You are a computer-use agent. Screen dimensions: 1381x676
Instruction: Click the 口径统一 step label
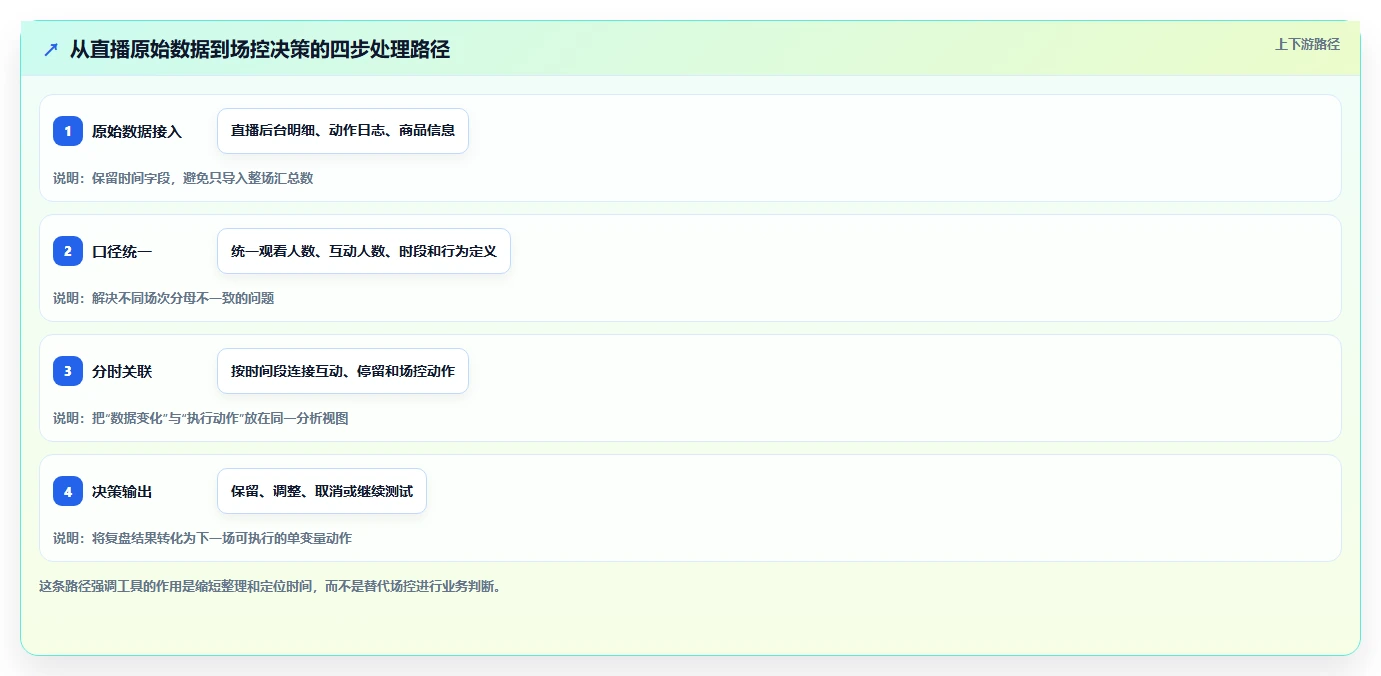click(x=122, y=251)
